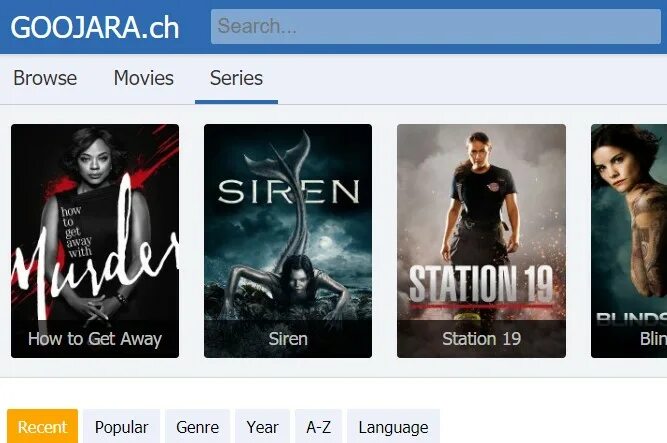Viewport: 667px width, 443px height.
Task: Click into the Search input field
Action: click(x=436, y=26)
